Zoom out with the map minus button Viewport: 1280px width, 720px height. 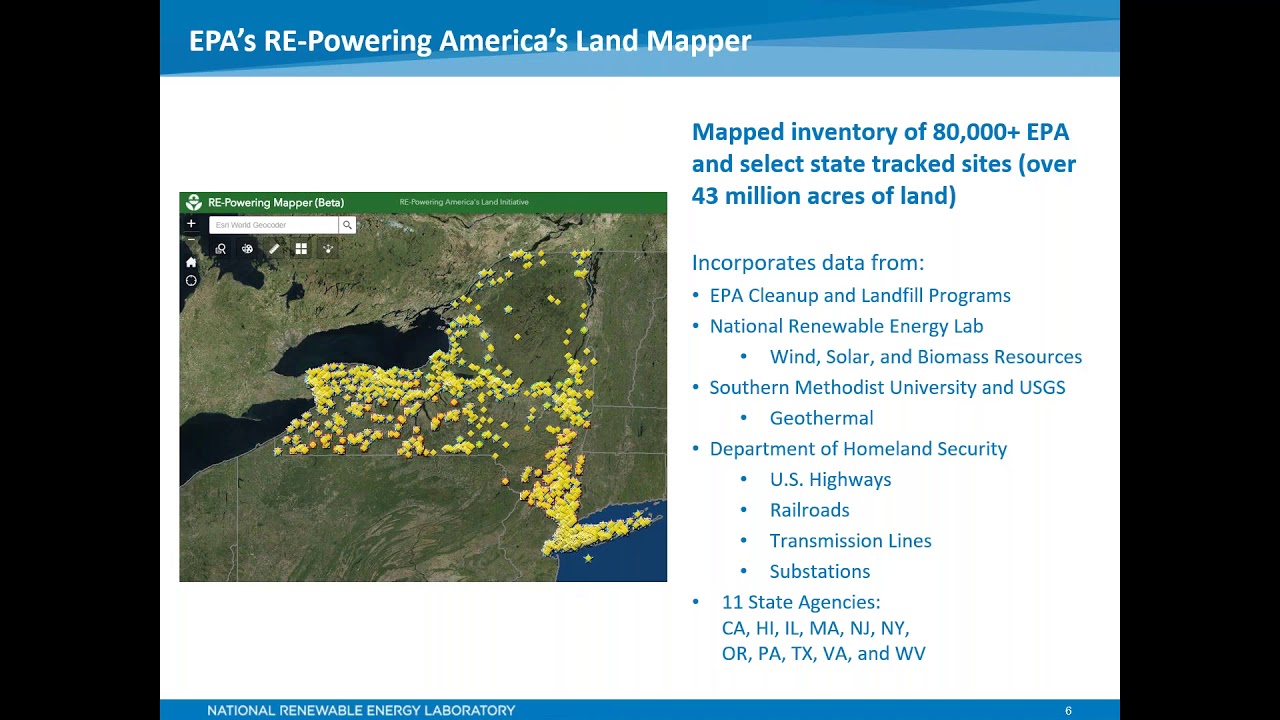click(191, 240)
